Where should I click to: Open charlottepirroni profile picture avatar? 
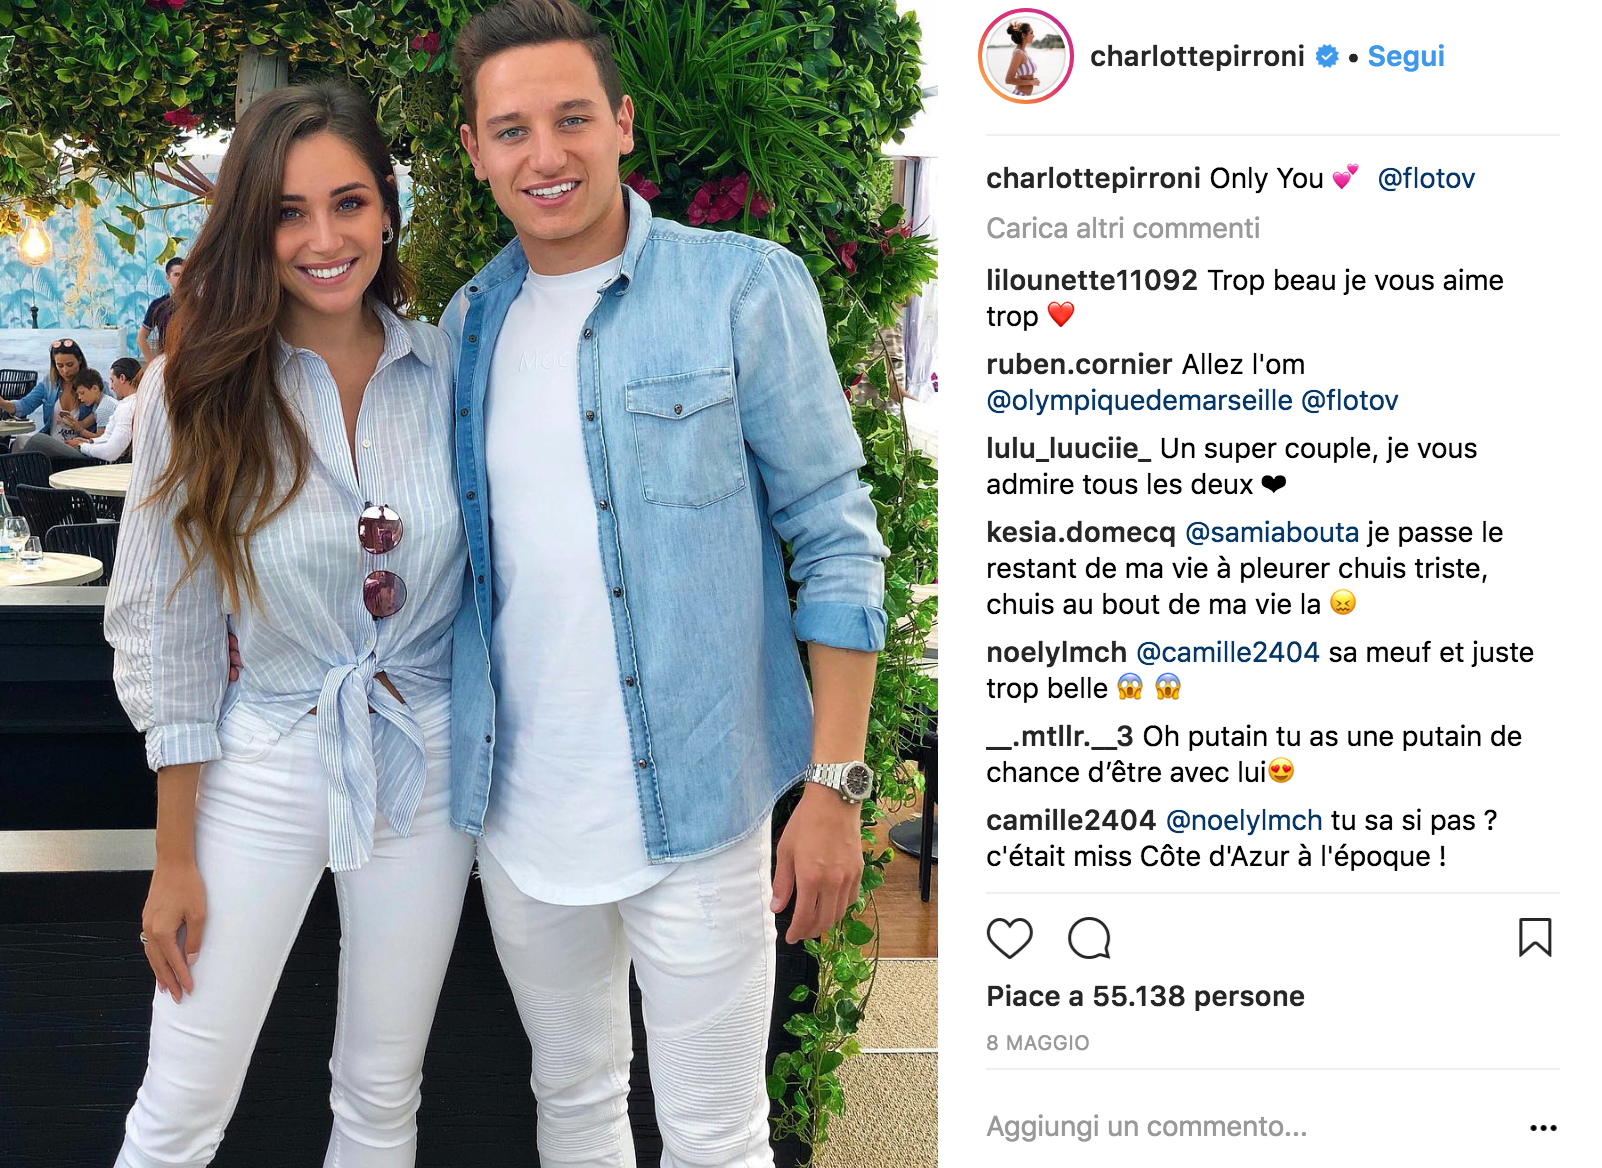[1025, 56]
